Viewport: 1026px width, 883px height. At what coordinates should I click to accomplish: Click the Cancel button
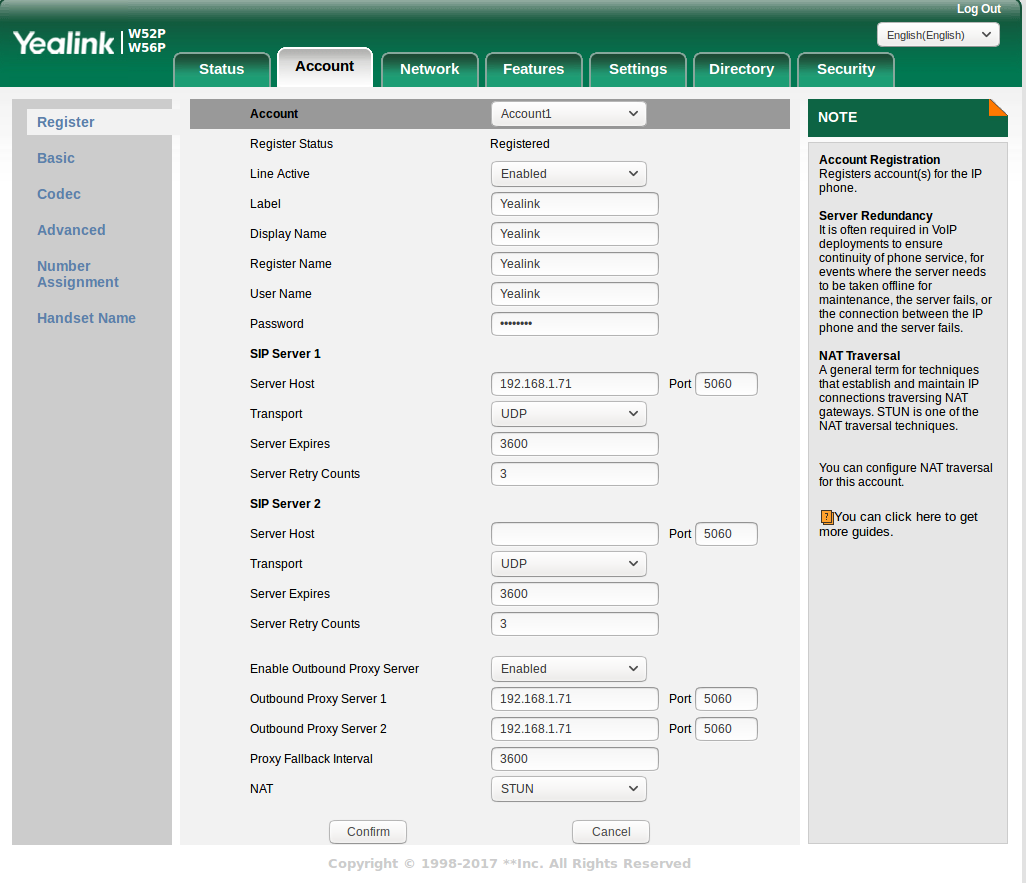pos(610,832)
